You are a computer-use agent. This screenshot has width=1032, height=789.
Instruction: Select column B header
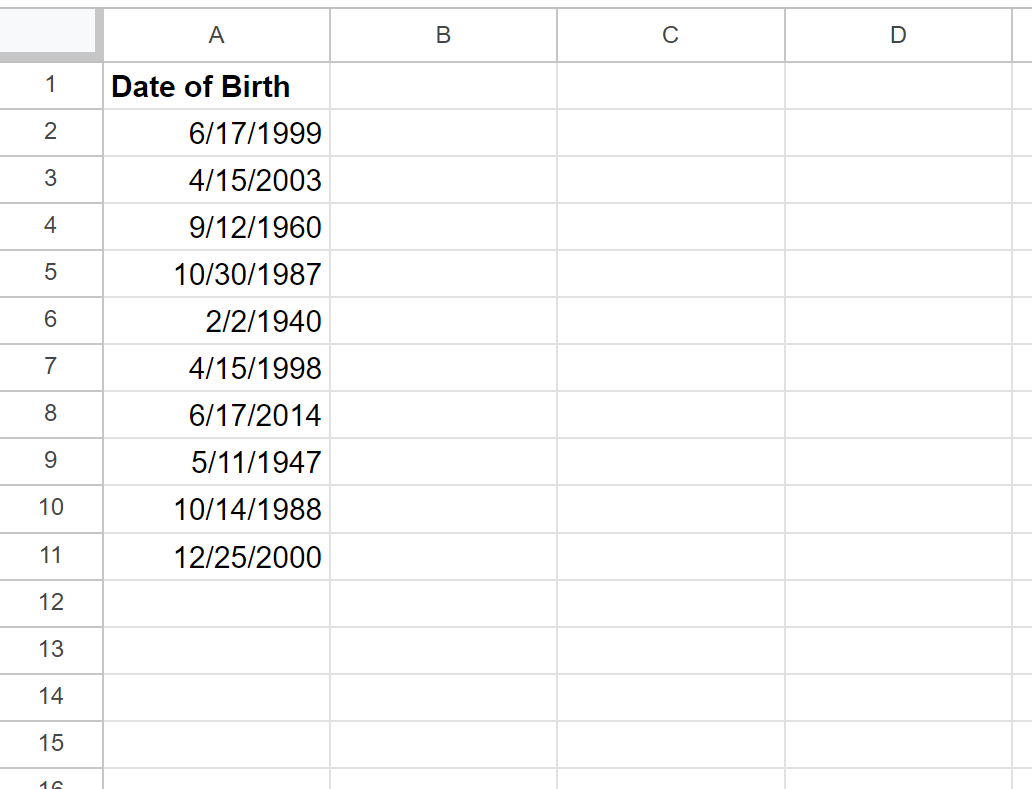[444, 35]
